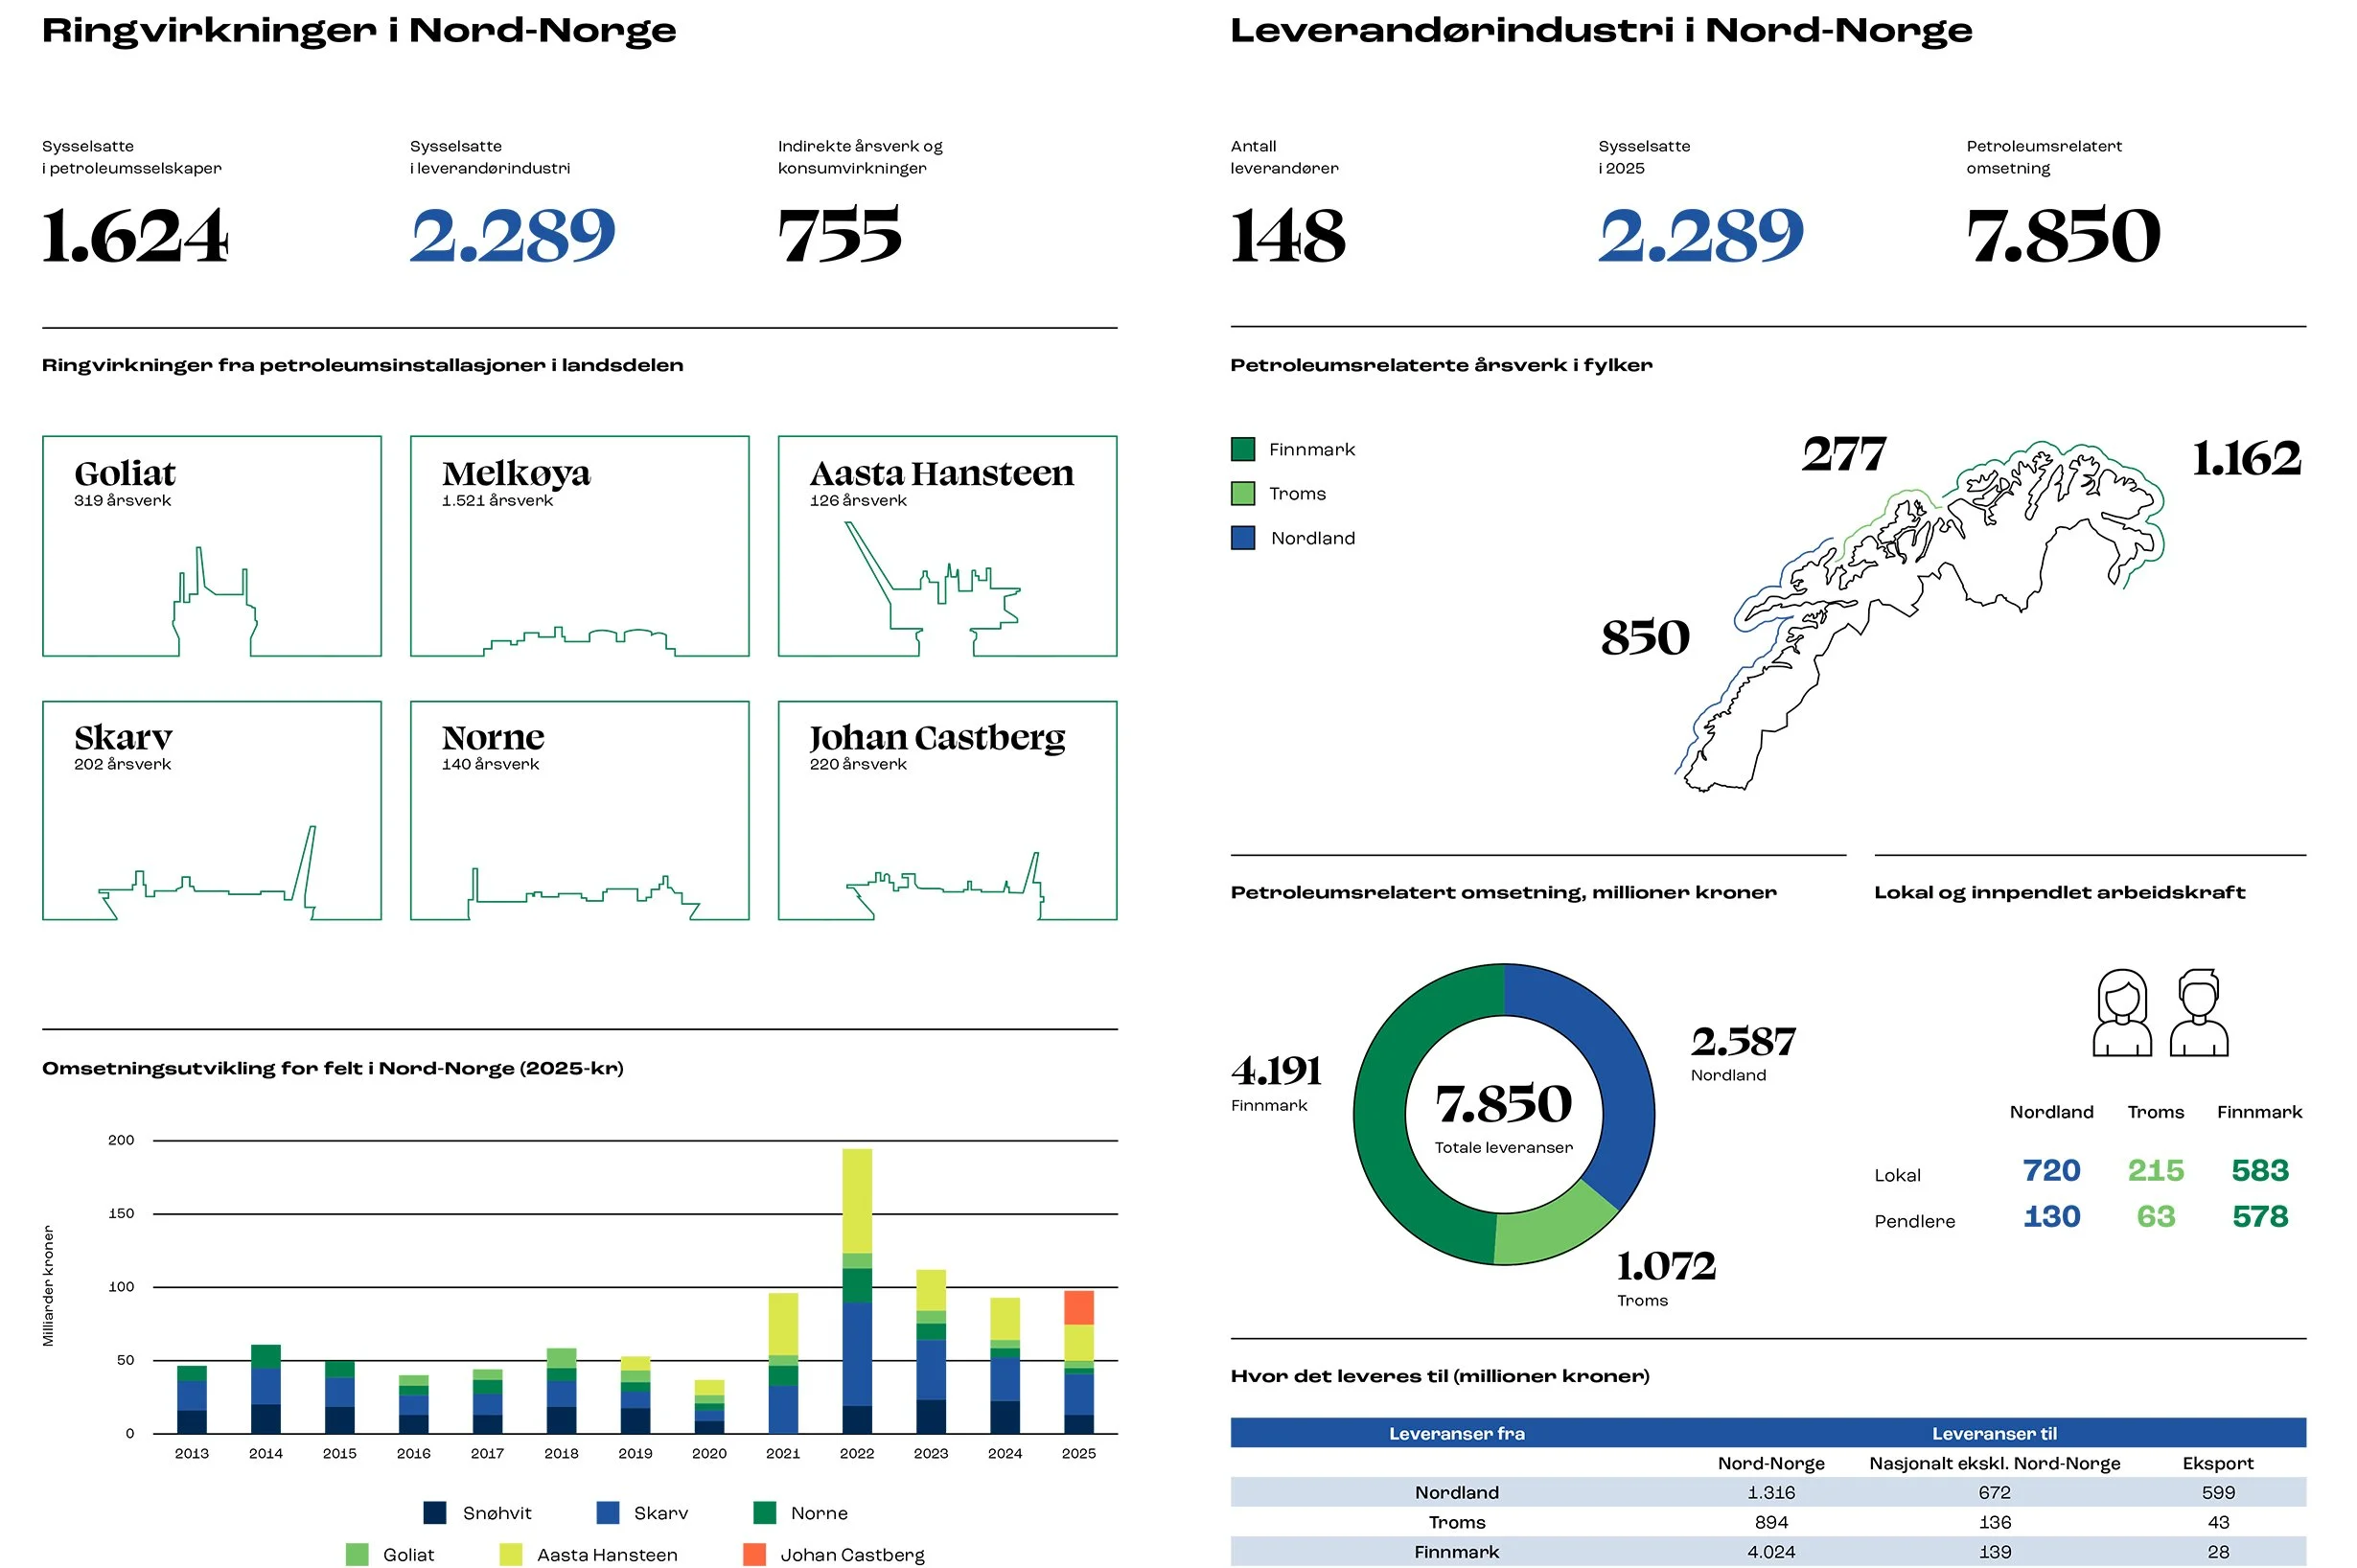
Task: Click Lokal Troms value "215"
Action: [2154, 1170]
